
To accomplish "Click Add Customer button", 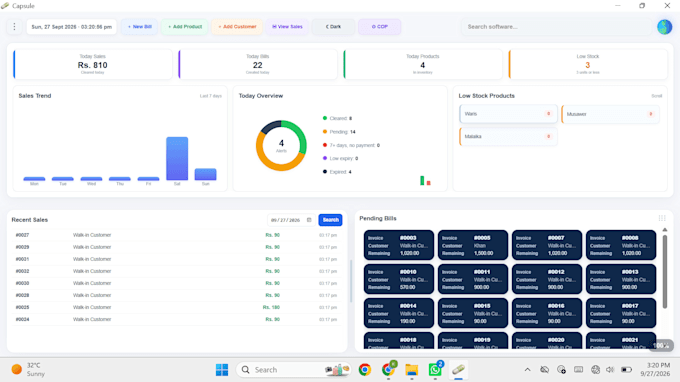I will [237, 27].
